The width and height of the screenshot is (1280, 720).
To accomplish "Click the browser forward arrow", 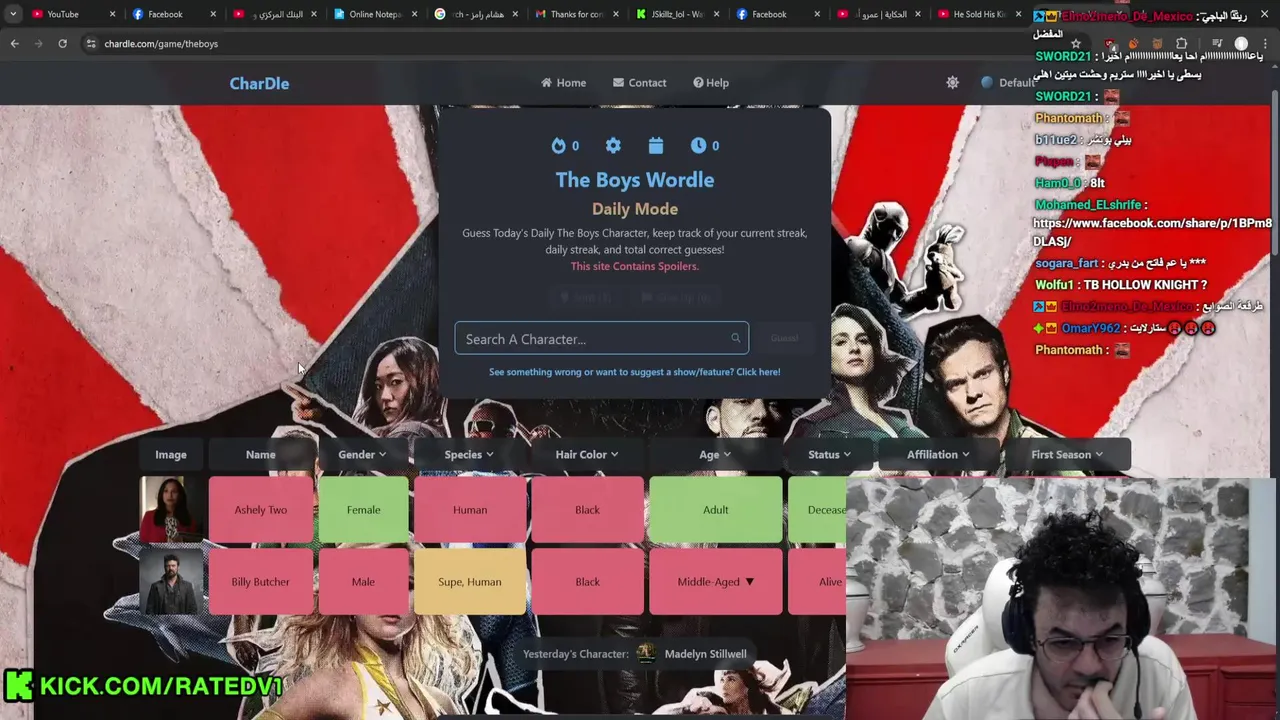I will pyautogui.click(x=38, y=44).
